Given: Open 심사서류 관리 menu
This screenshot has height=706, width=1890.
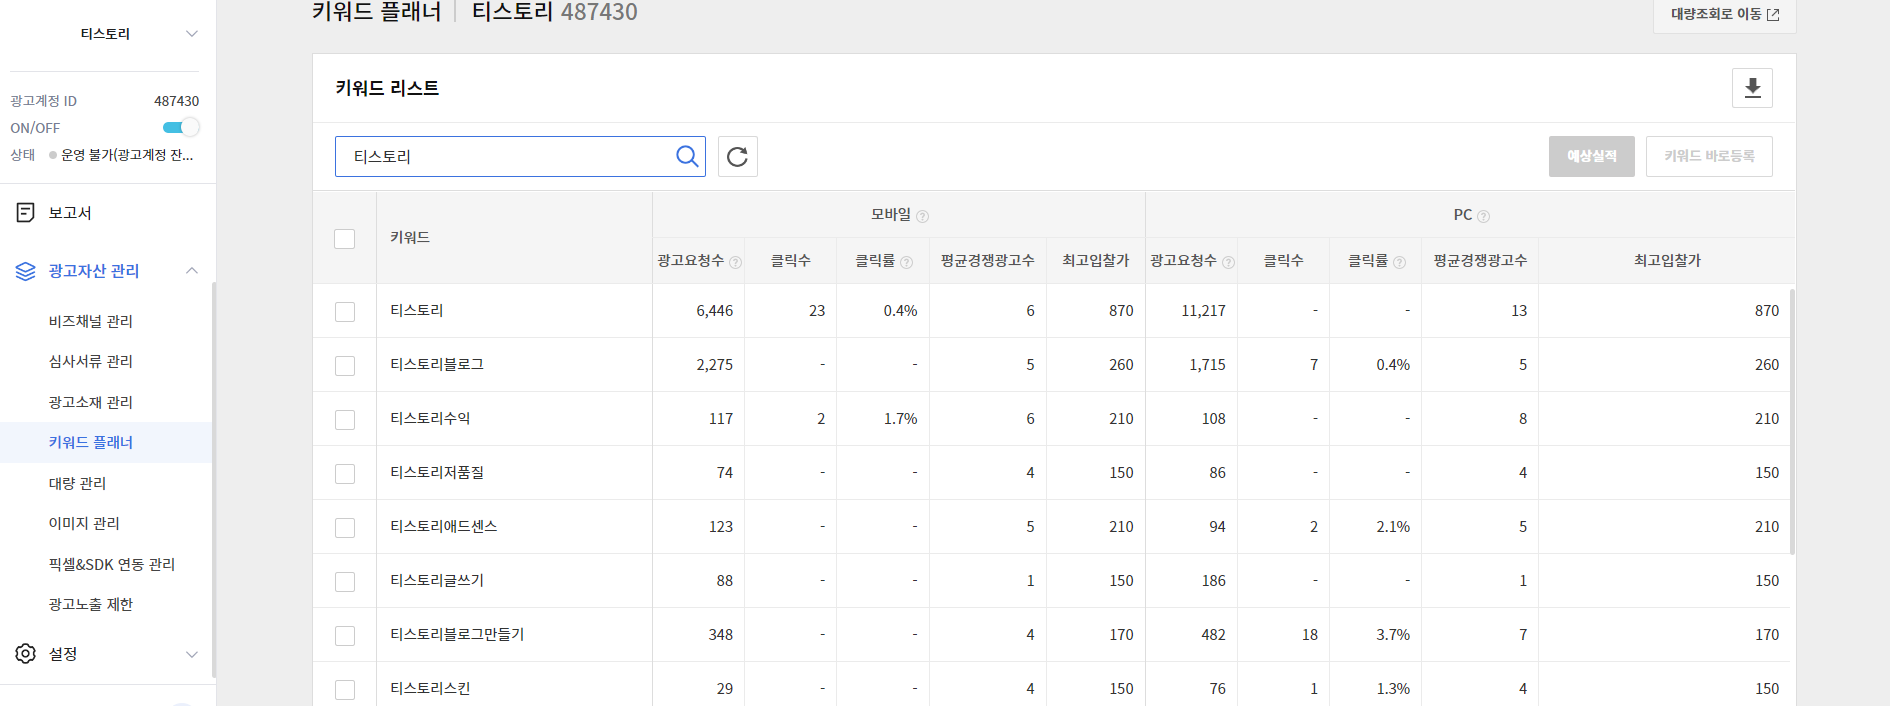Looking at the screenshot, I should [91, 361].
